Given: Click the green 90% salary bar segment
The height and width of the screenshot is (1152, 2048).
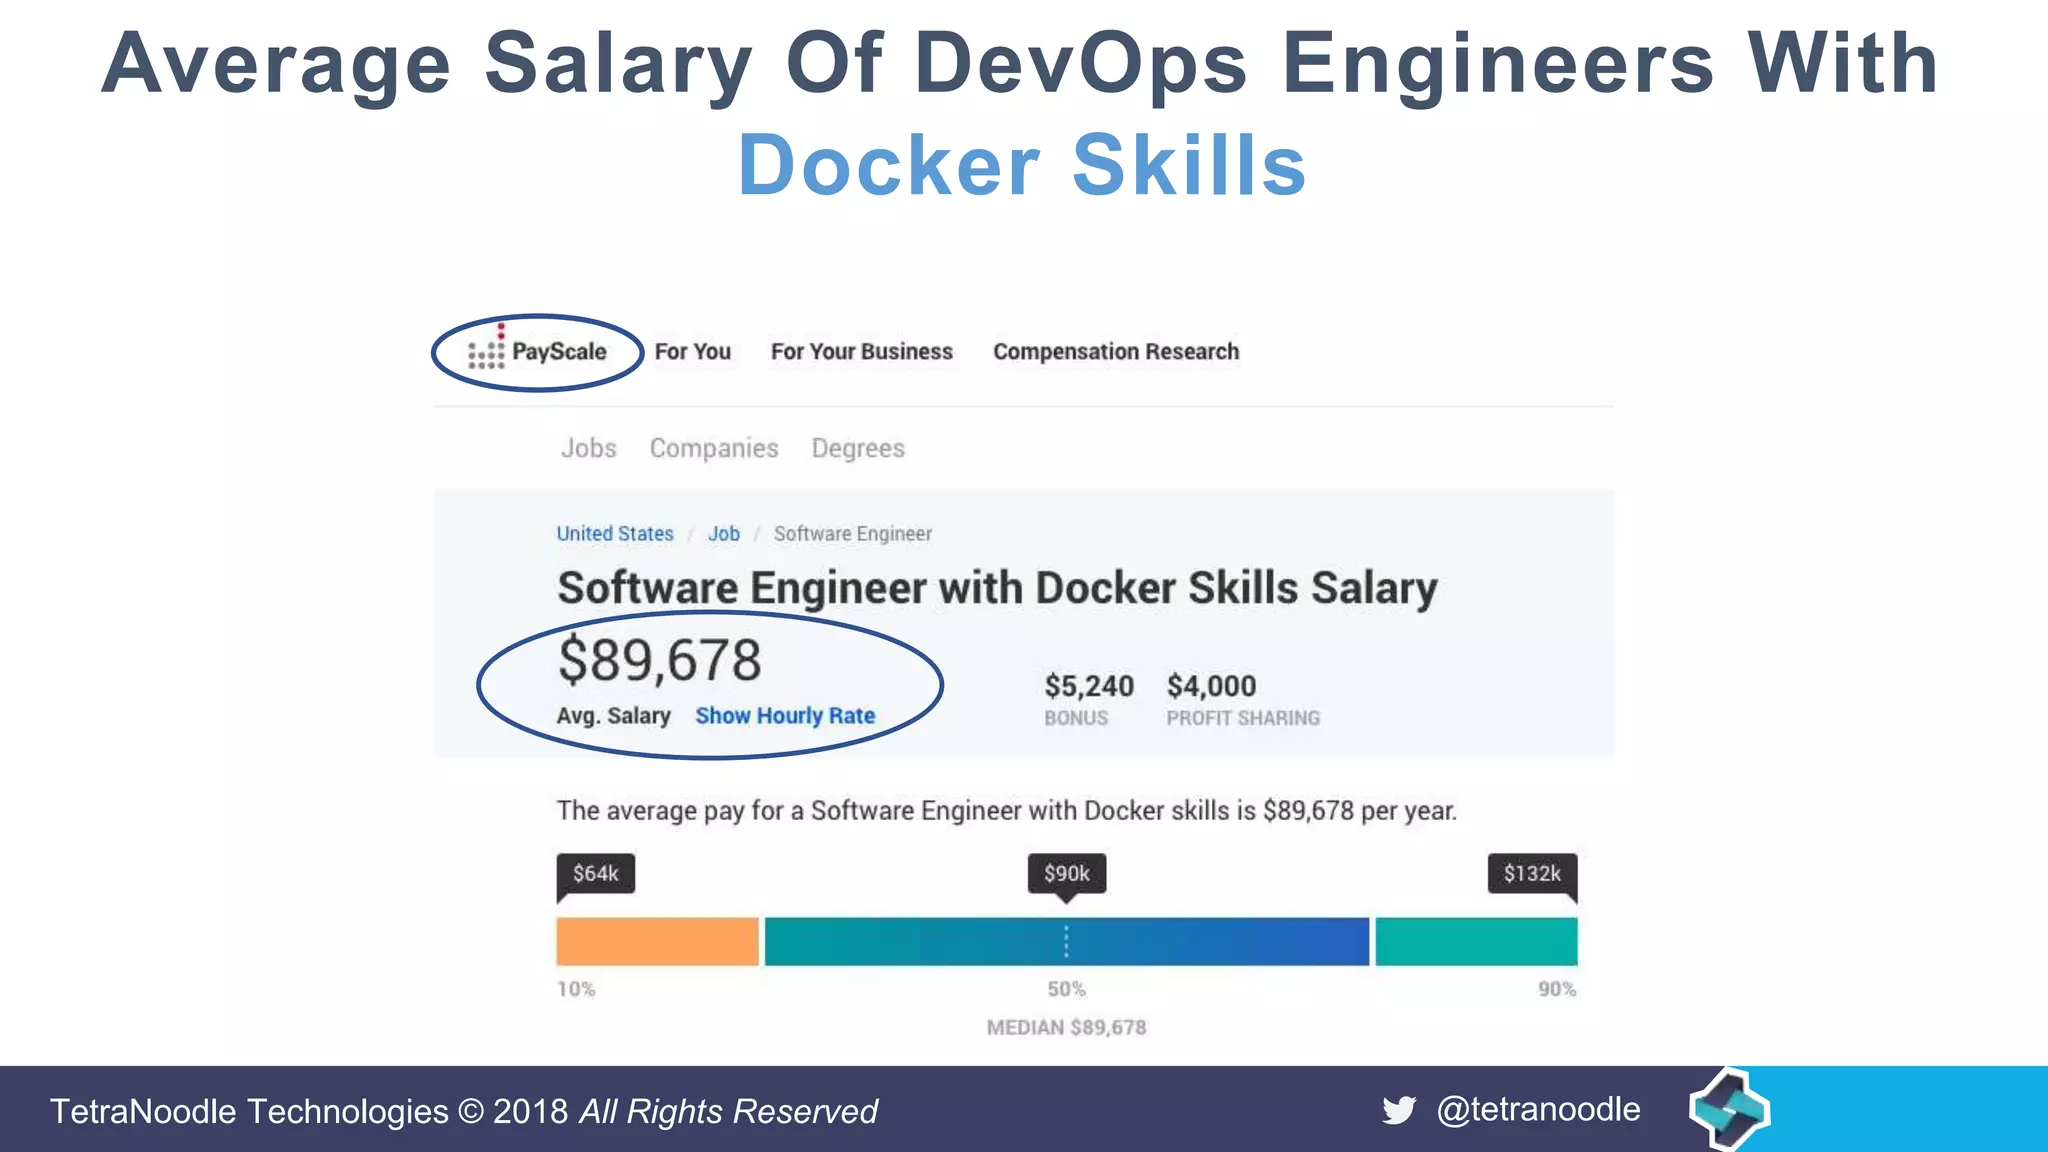Looking at the screenshot, I should [1475, 941].
